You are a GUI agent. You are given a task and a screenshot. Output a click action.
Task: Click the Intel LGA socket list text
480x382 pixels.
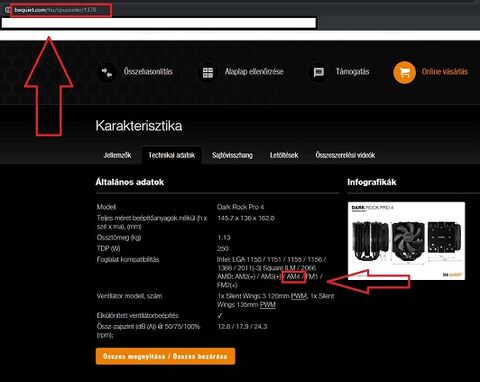[x=271, y=264]
